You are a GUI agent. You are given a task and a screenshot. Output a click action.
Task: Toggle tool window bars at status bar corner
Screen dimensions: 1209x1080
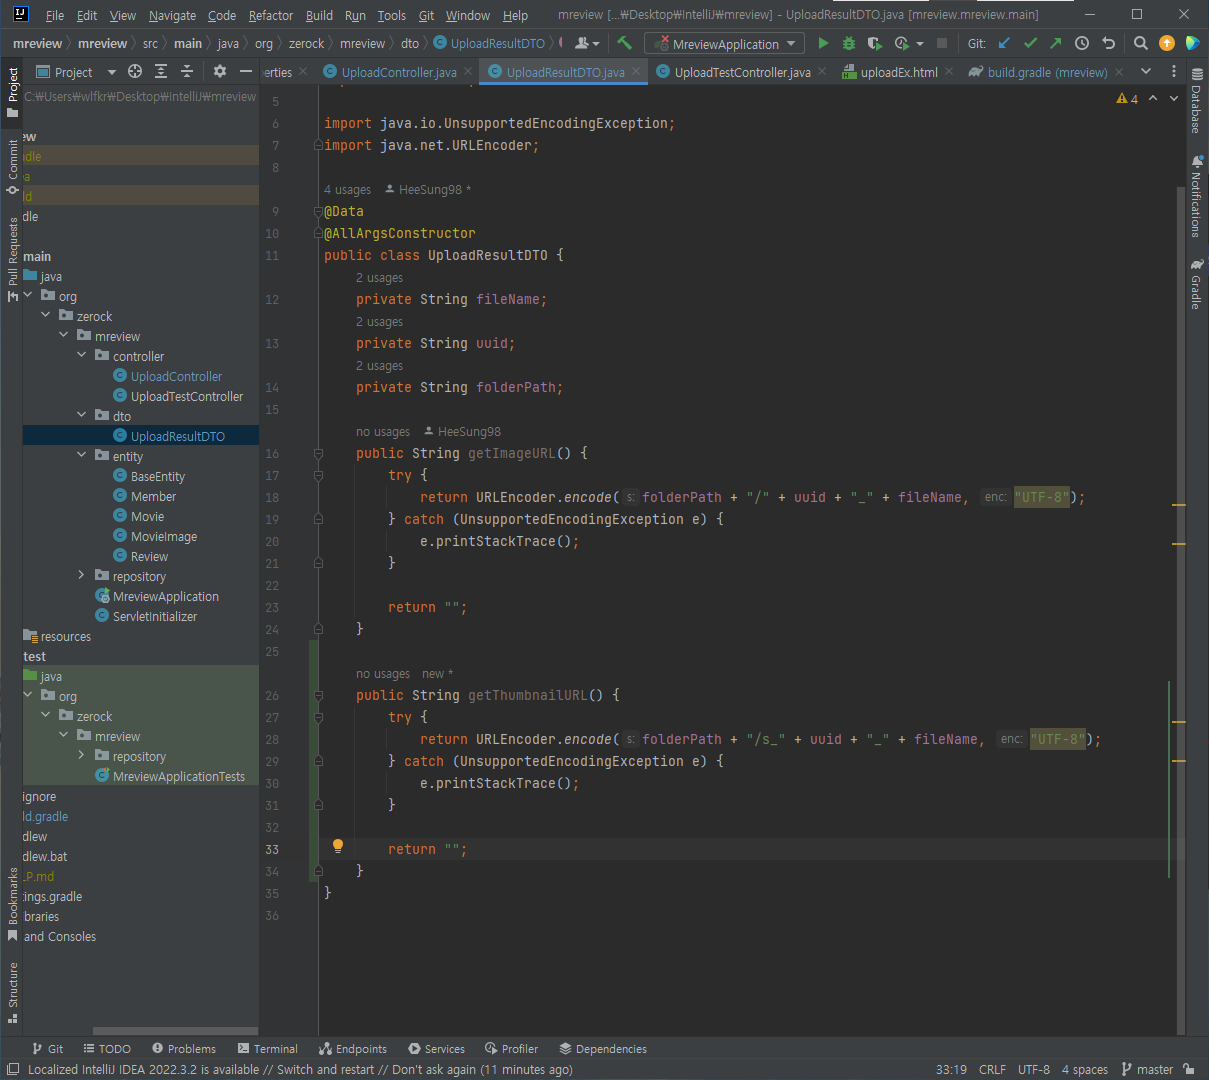click(x=12, y=1069)
